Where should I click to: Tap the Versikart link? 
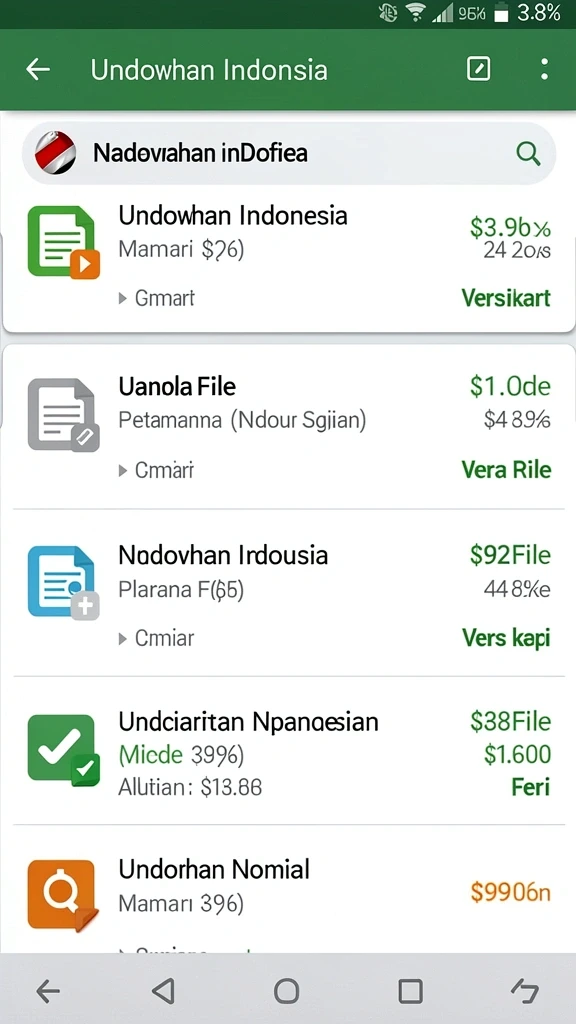506,298
